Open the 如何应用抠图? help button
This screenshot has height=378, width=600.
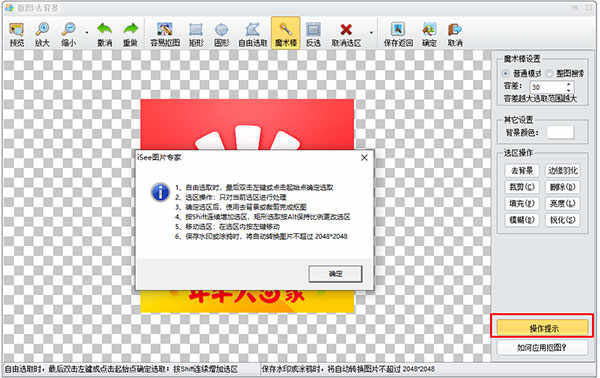coord(542,347)
